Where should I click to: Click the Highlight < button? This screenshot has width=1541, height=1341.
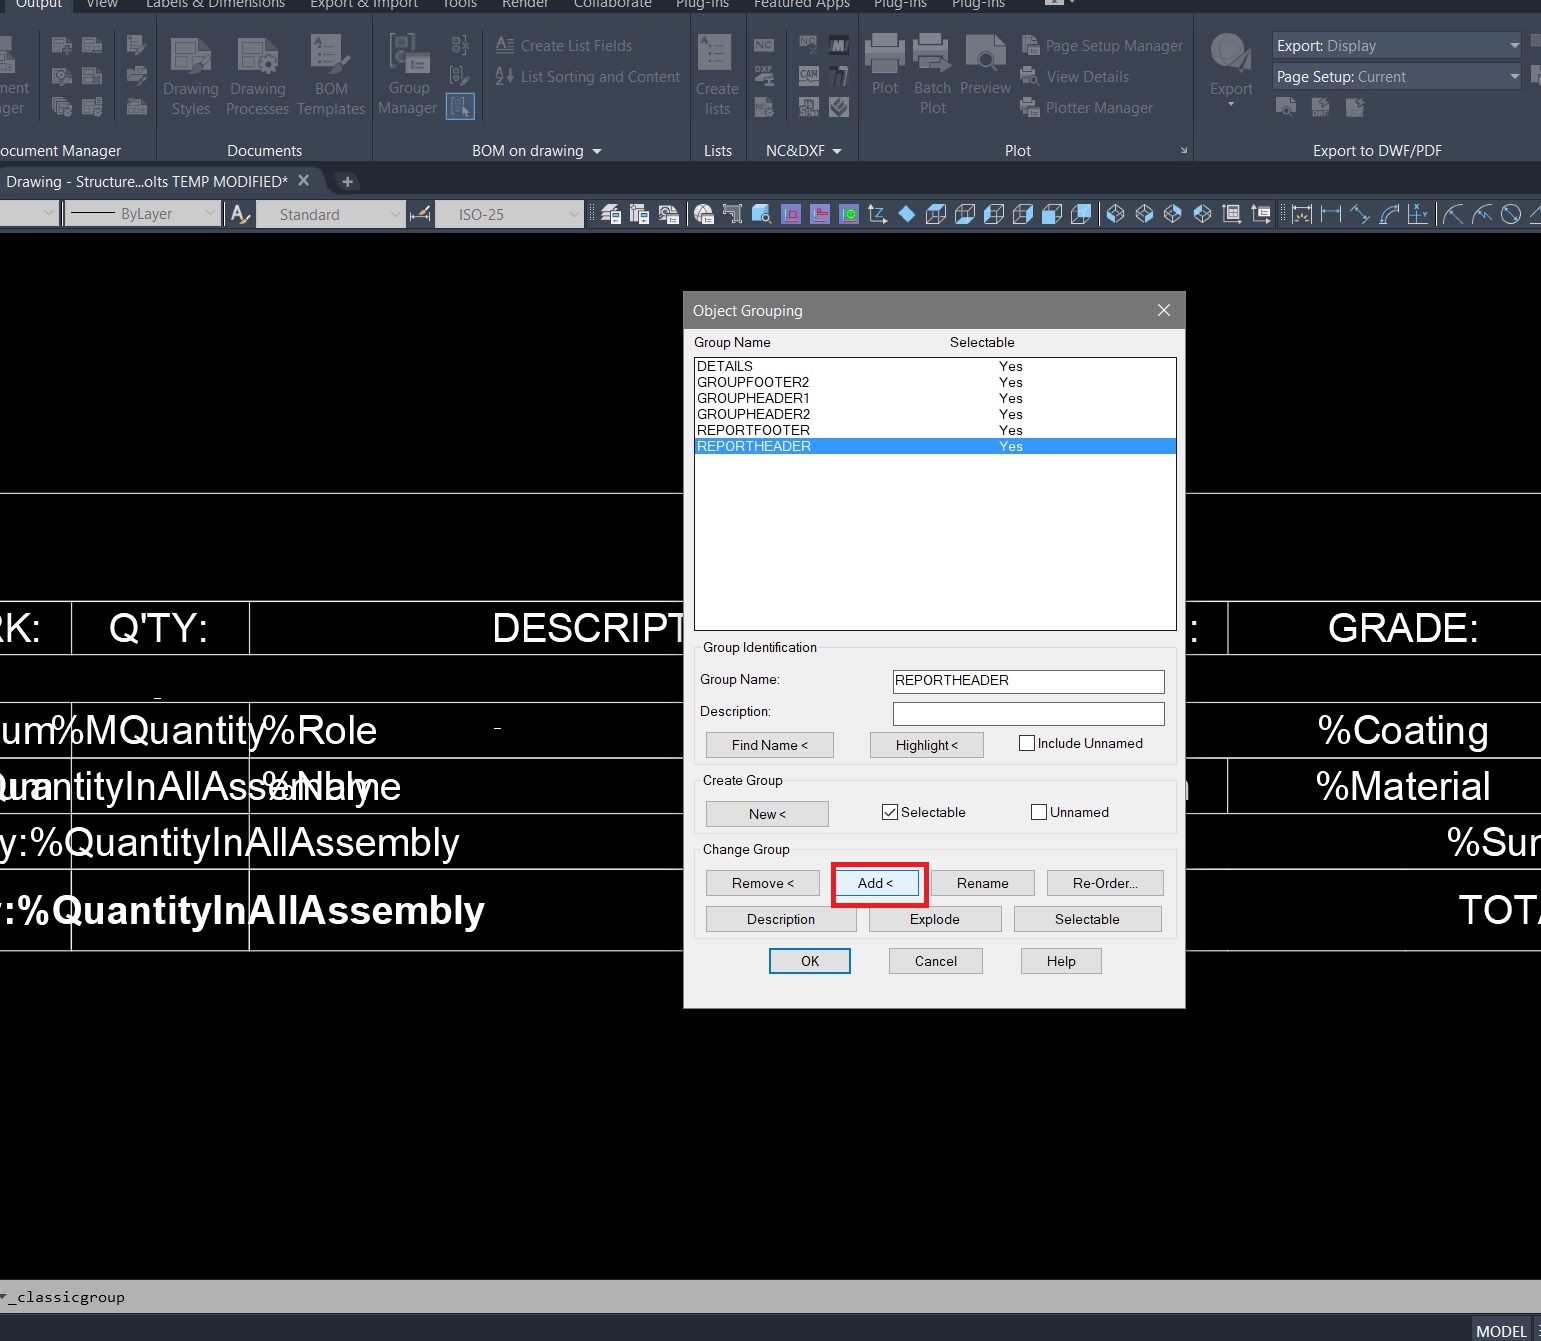927,745
